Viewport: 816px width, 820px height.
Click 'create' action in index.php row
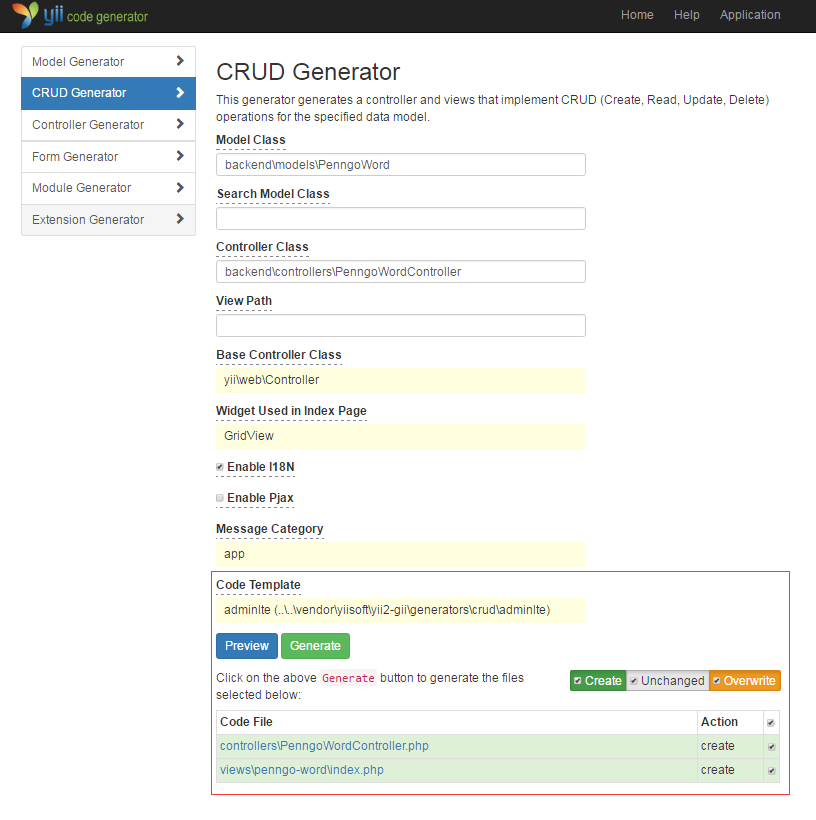point(718,770)
